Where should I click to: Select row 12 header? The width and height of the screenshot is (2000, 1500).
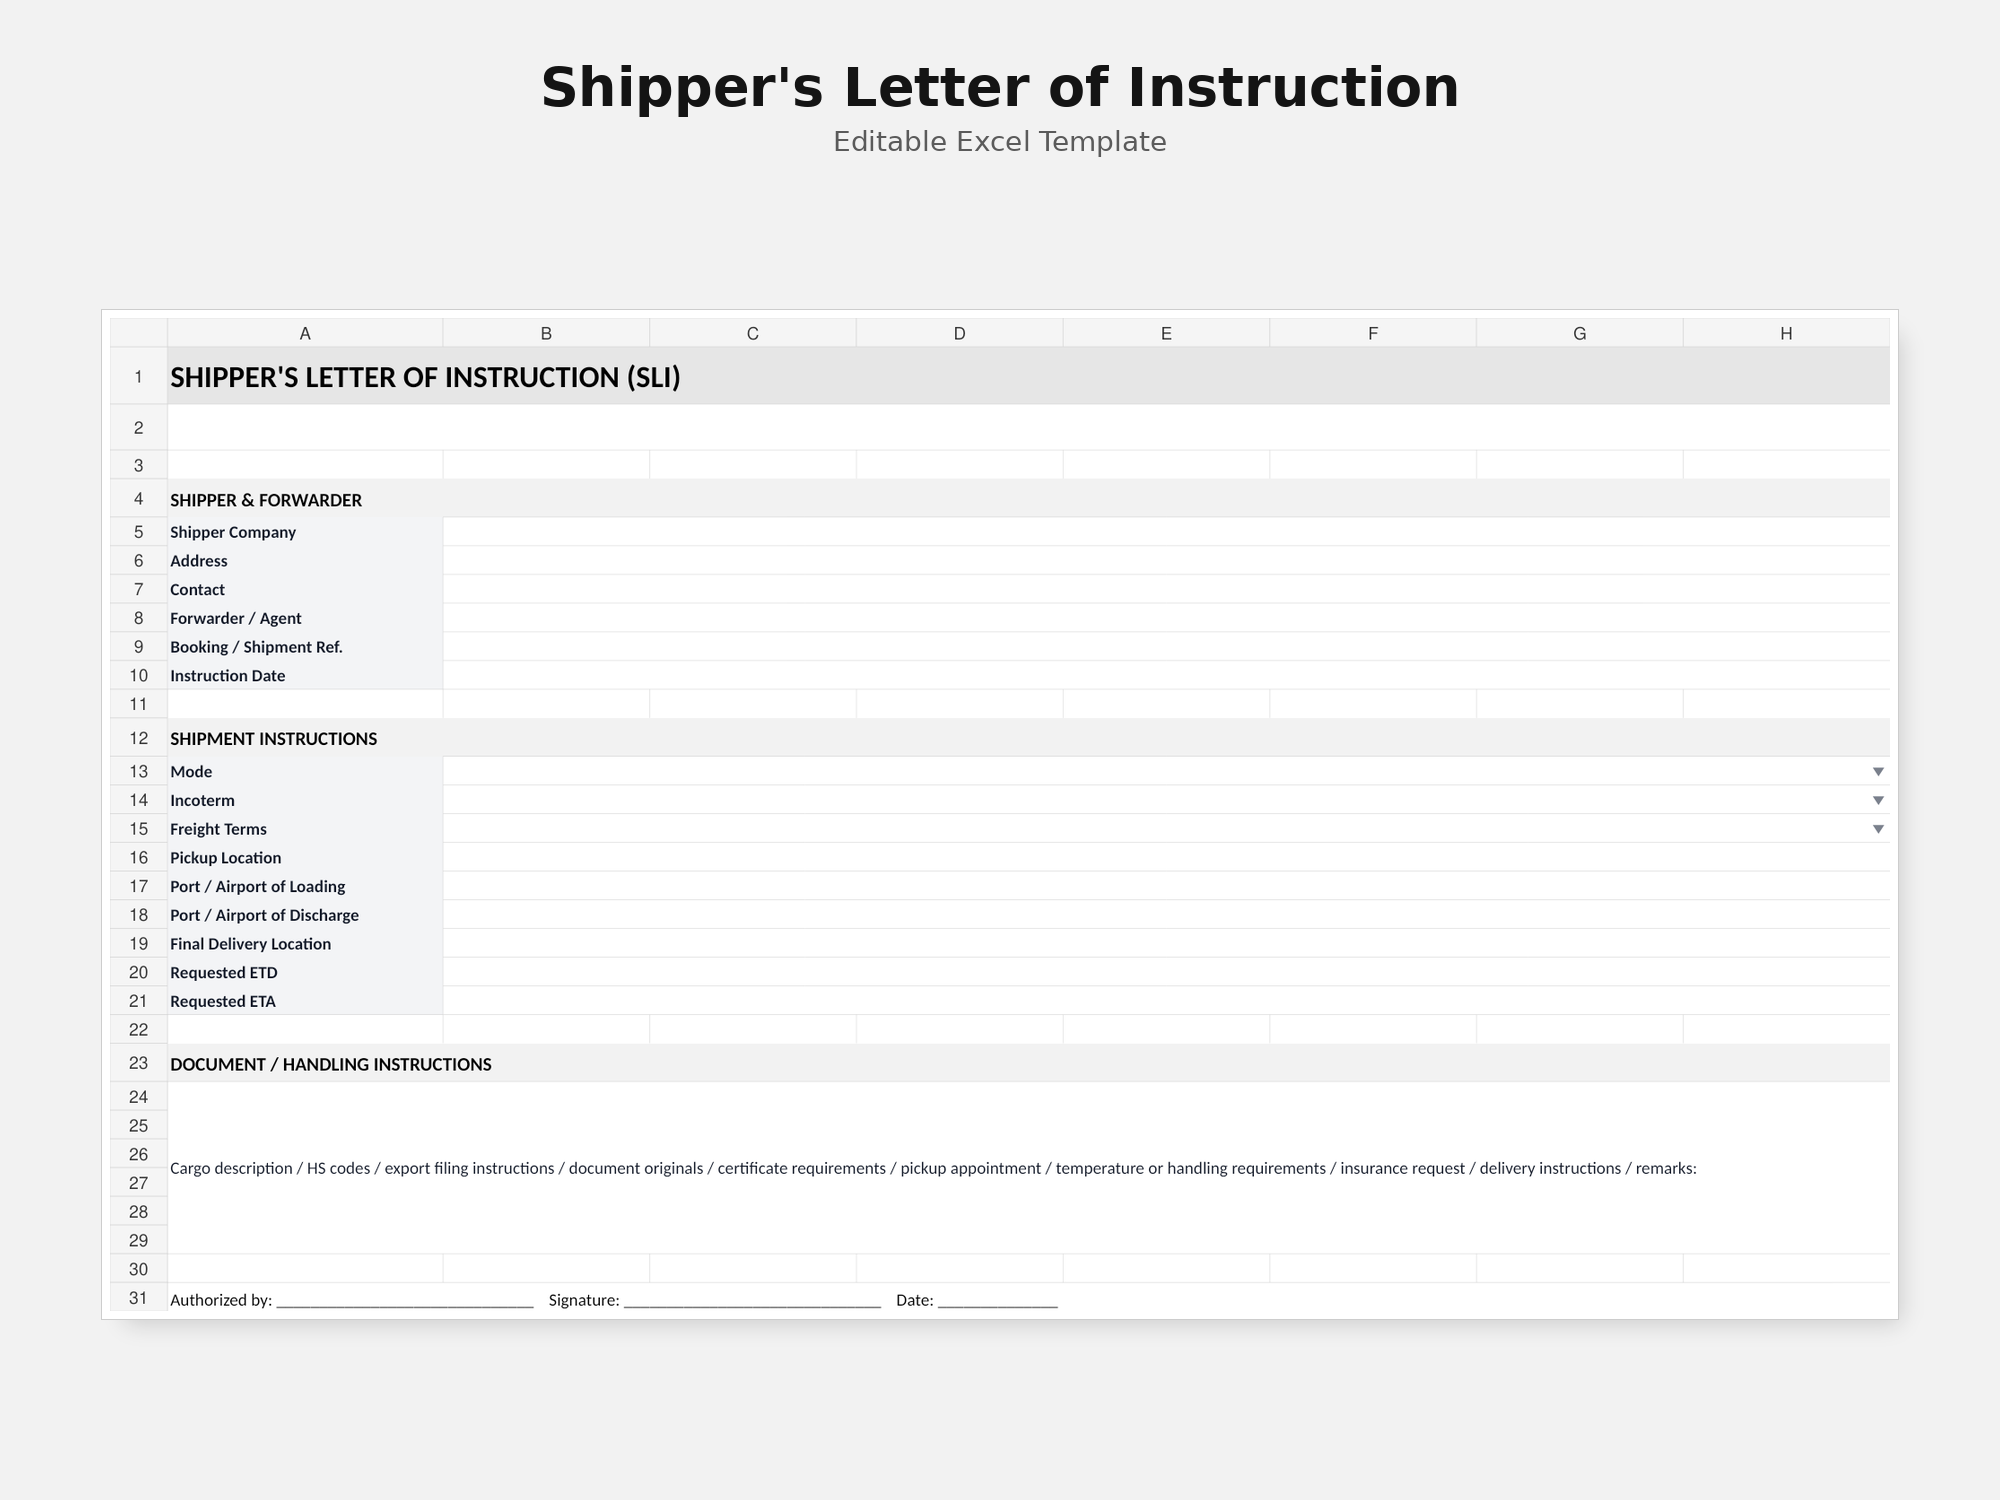click(138, 738)
